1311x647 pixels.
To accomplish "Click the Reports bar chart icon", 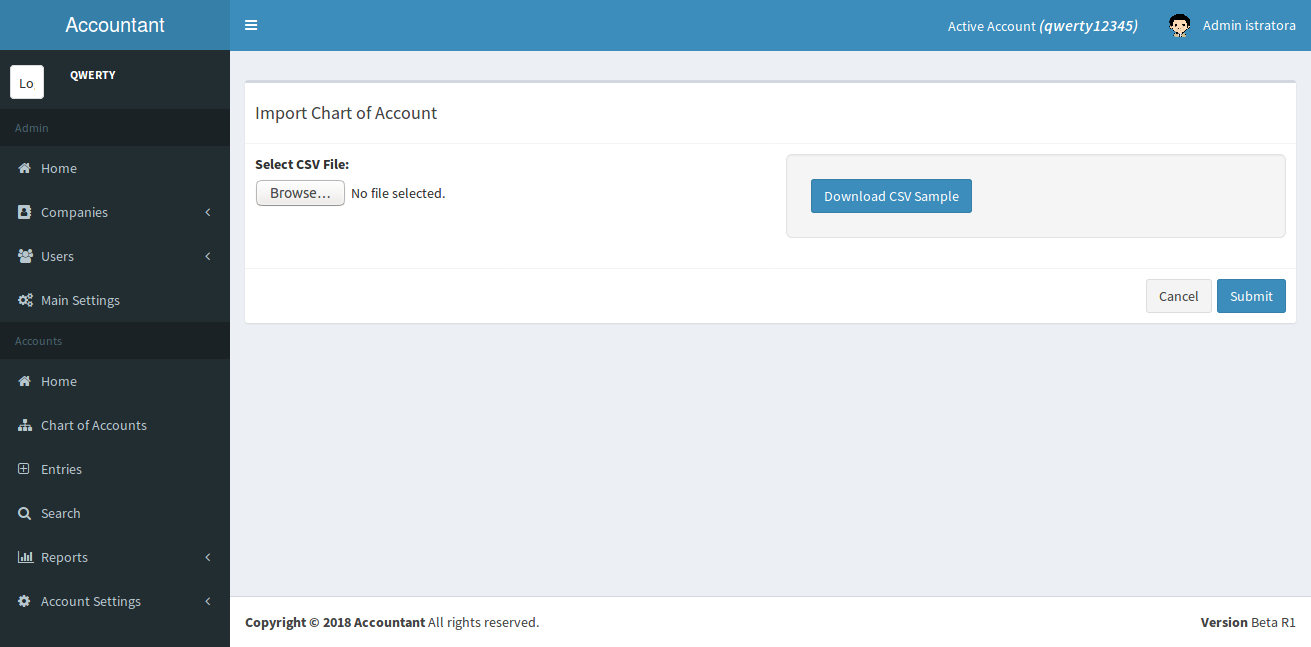I will pyautogui.click(x=25, y=557).
